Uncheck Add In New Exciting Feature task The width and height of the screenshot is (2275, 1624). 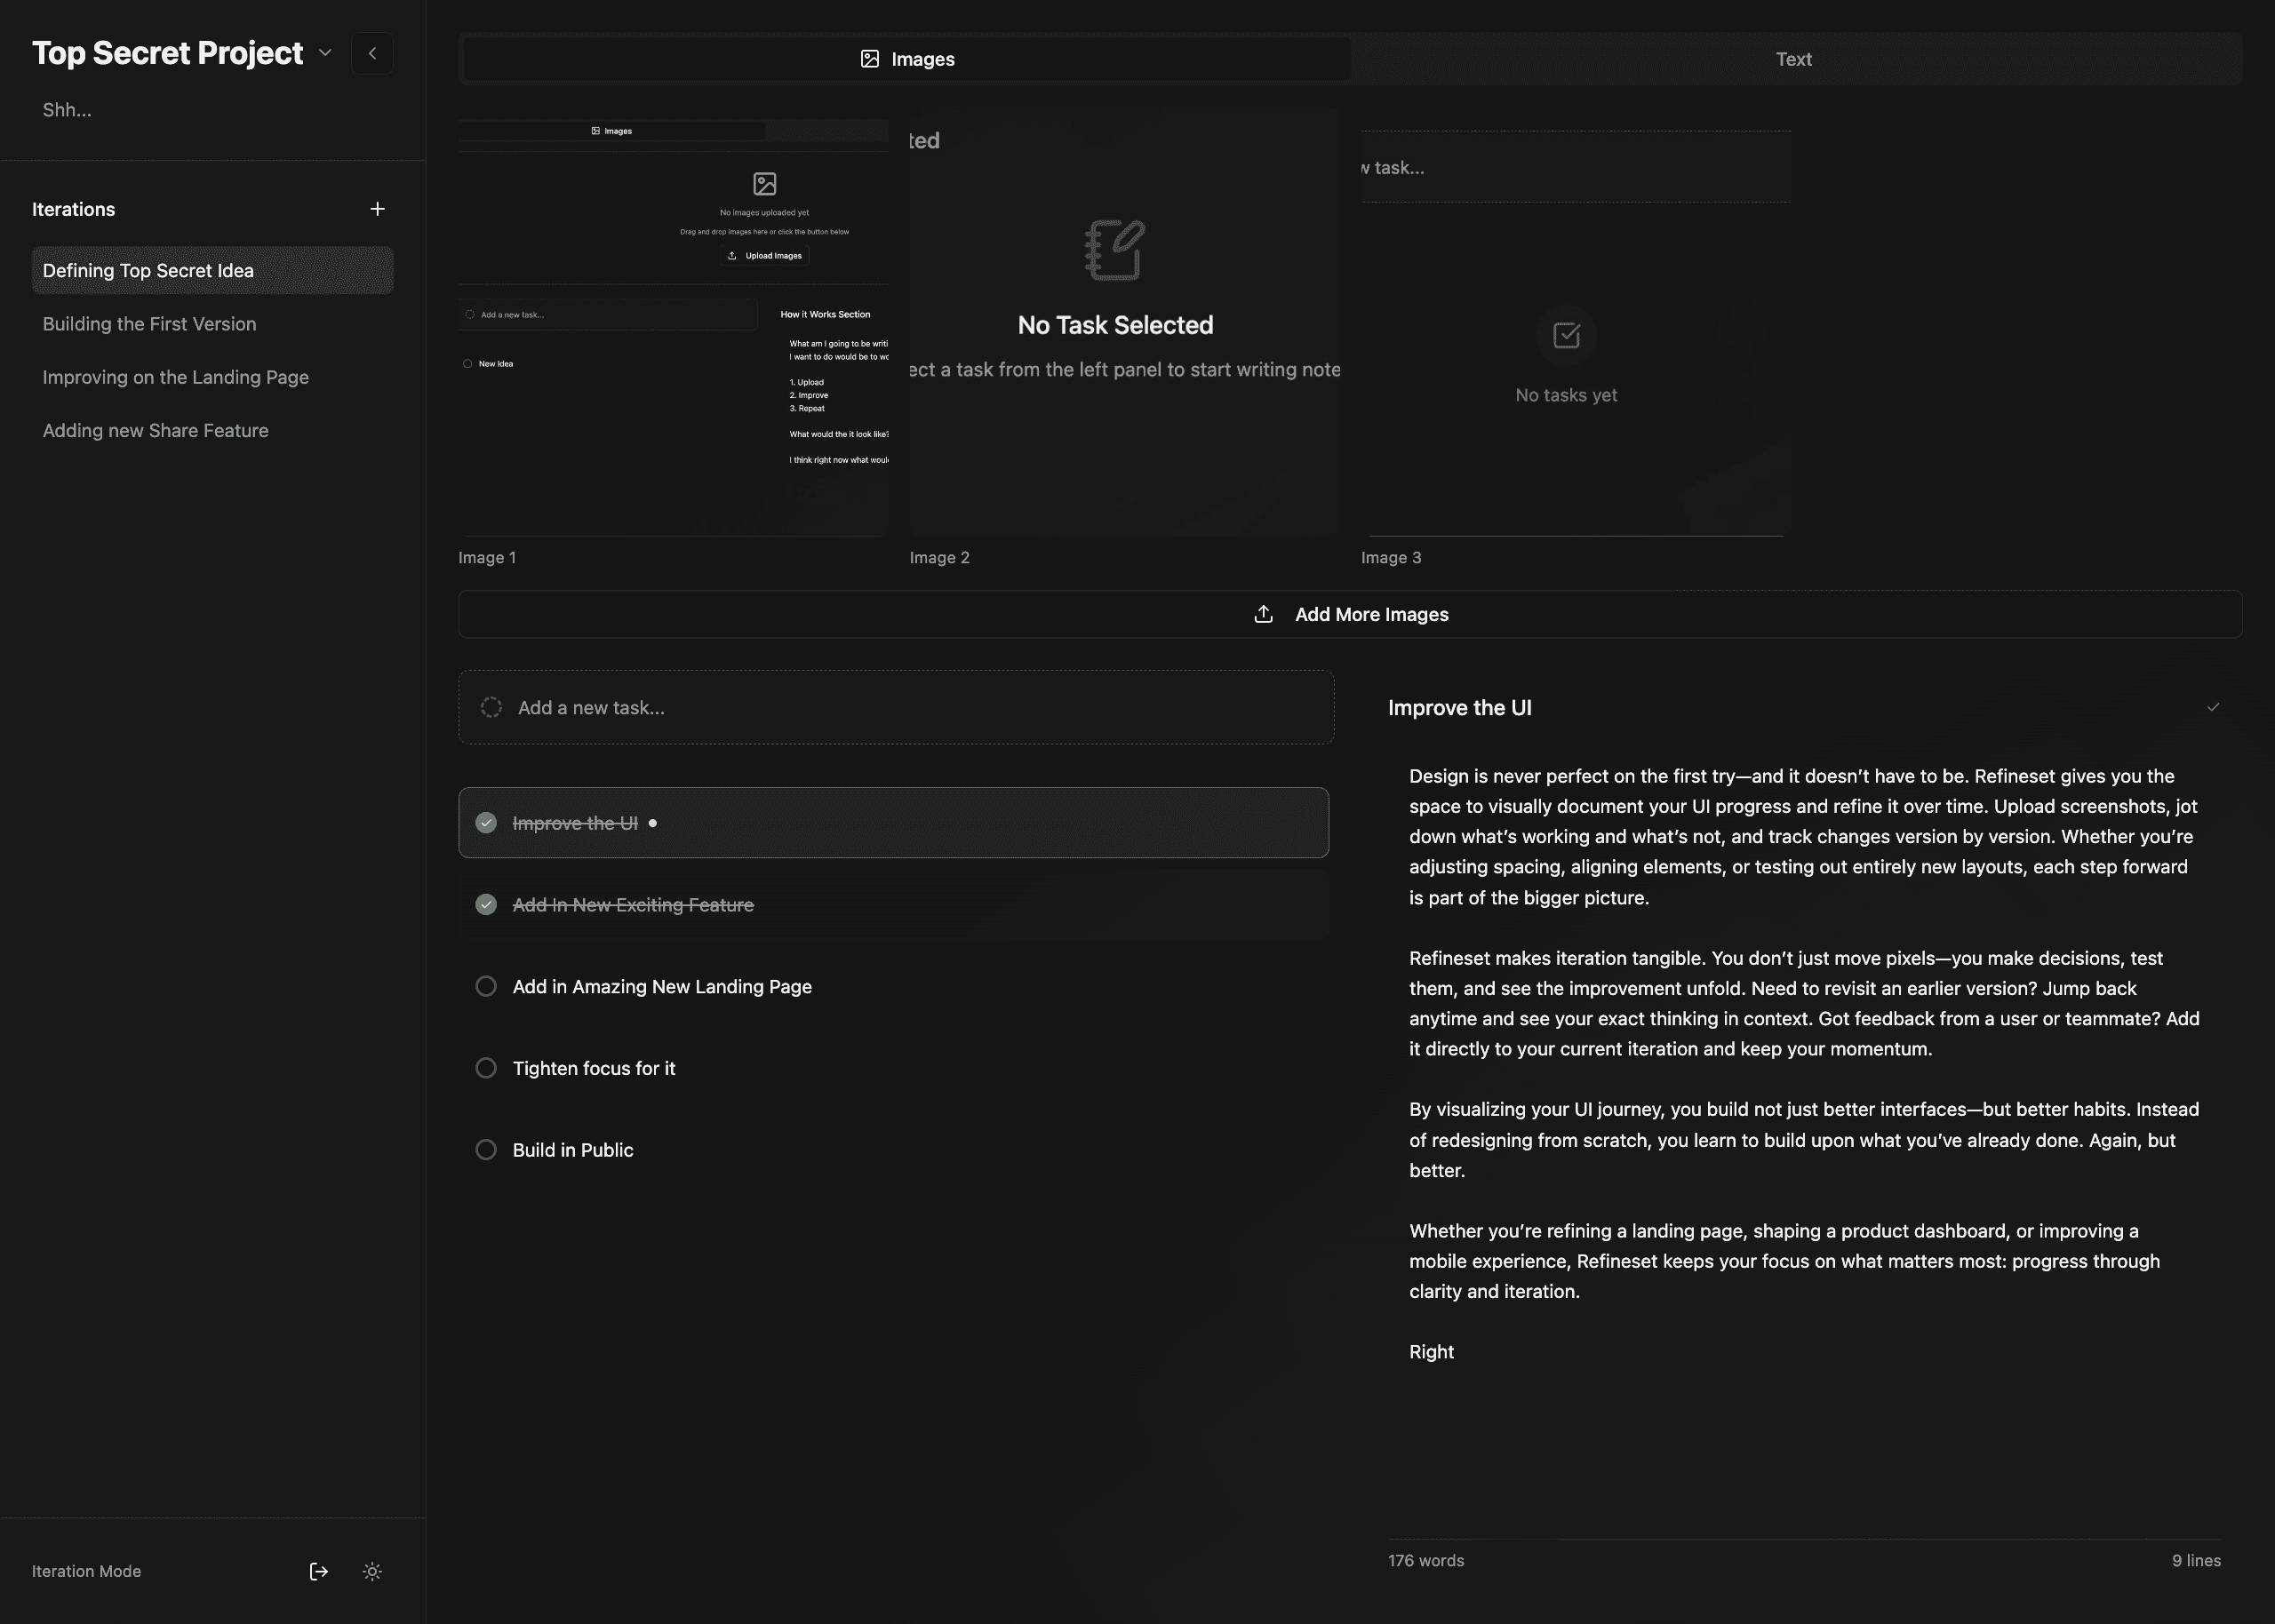click(486, 905)
